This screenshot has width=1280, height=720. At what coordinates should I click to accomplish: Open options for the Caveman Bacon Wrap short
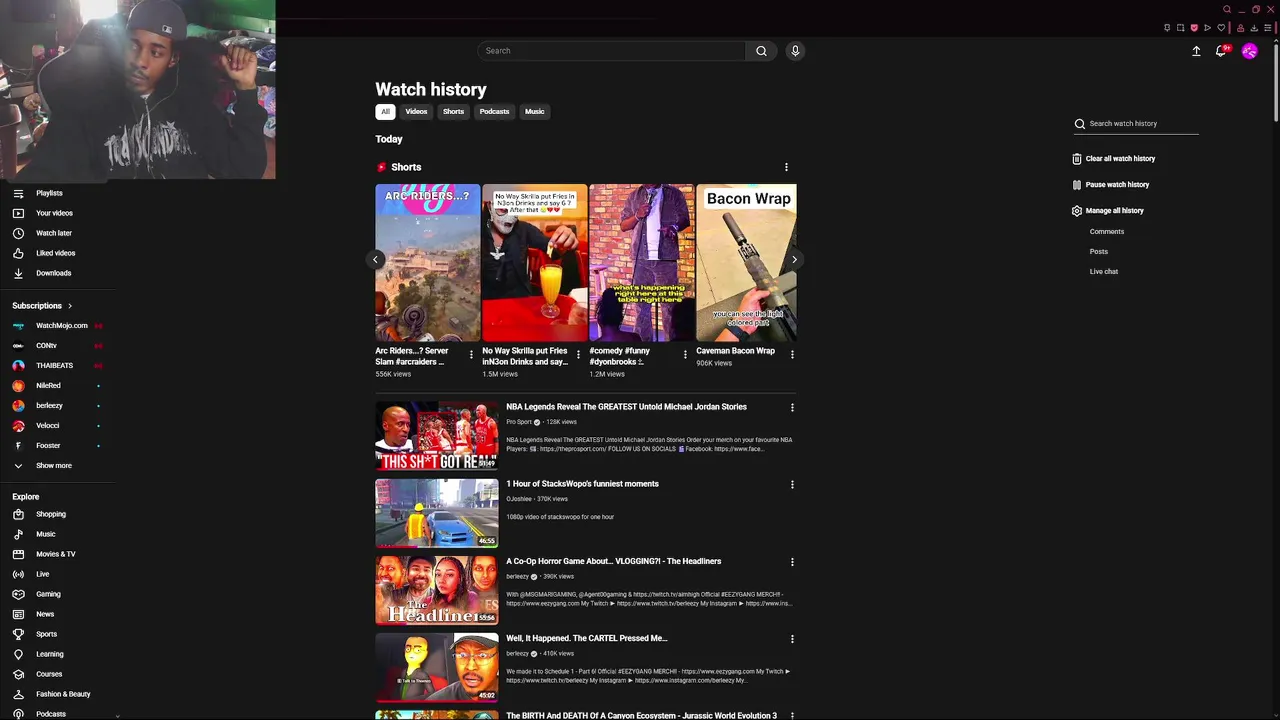(x=792, y=354)
